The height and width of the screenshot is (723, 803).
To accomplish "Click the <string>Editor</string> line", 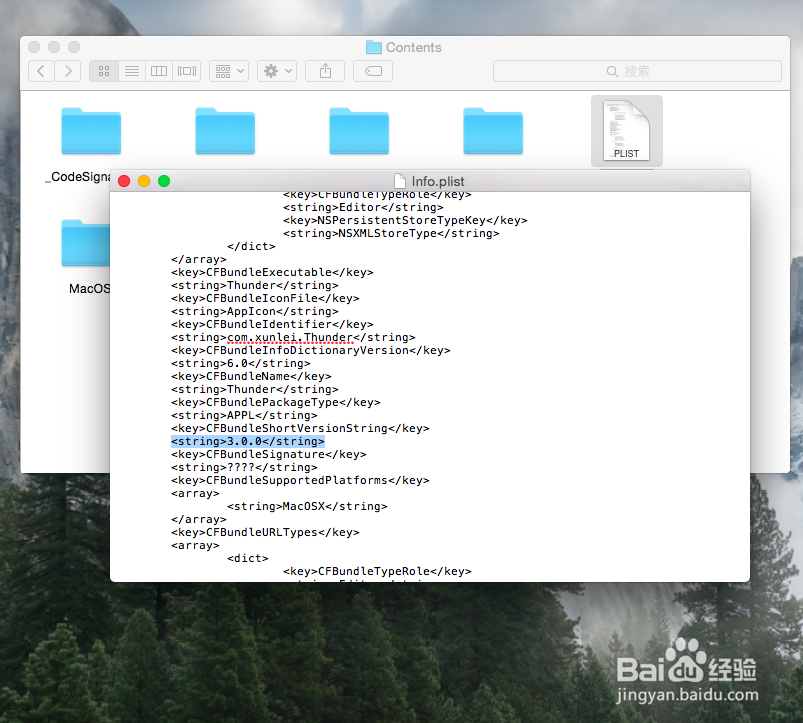I will tap(363, 207).
